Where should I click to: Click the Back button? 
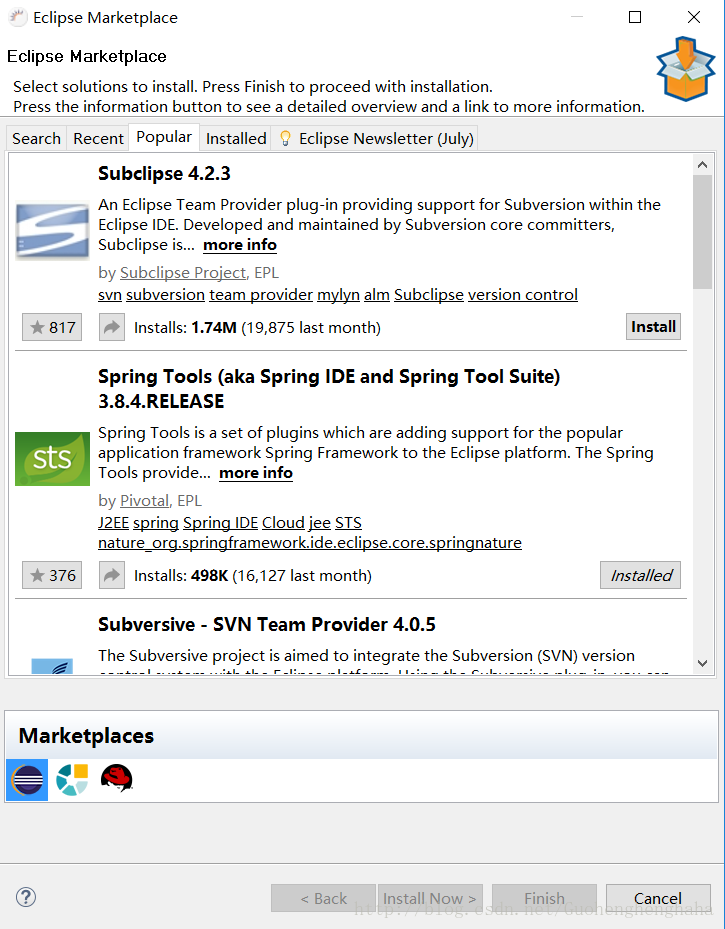click(323, 898)
